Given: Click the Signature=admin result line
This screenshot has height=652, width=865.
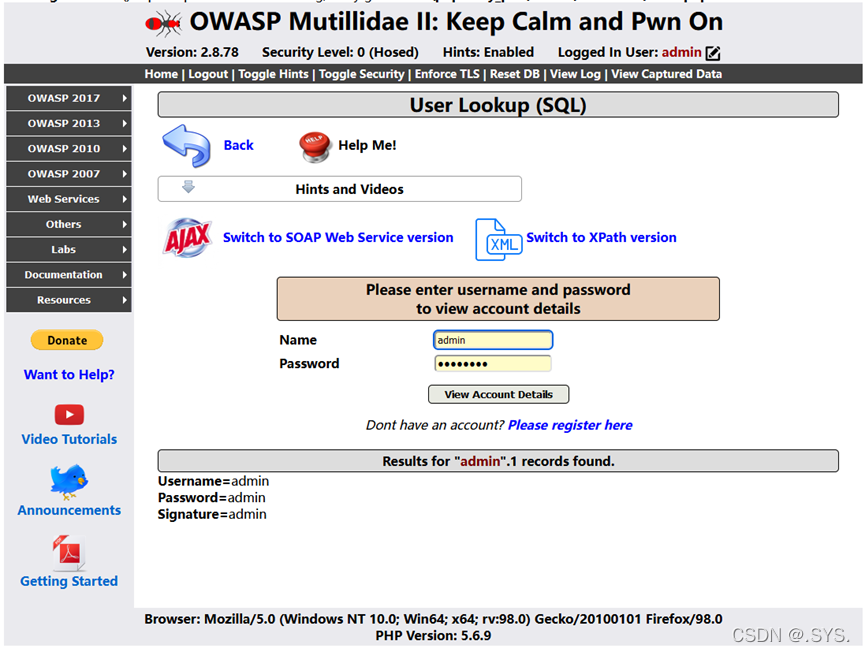Looking at the screenshot, I should click(212, 514).
